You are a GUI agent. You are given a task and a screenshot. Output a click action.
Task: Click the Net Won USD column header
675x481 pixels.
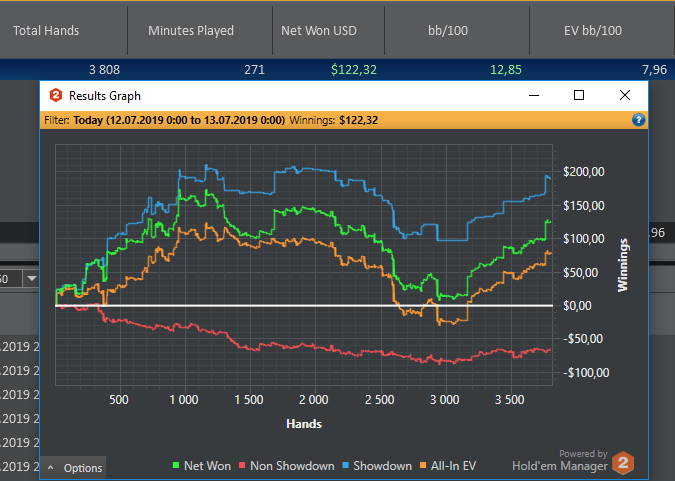pos(320,30)
